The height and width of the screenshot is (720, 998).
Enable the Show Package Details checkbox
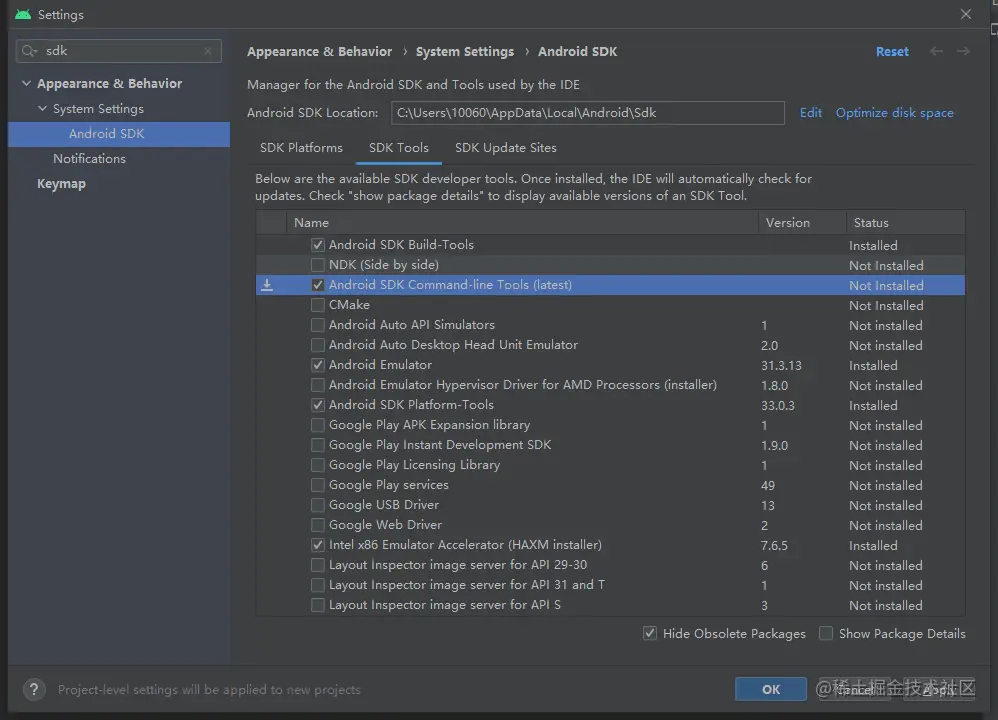click(x=826, y=633)
